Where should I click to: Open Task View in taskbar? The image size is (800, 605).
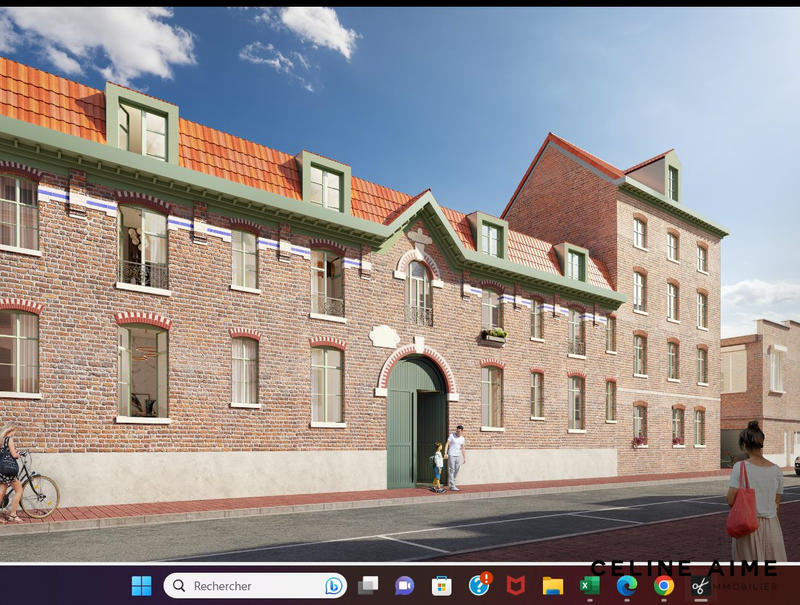(x=368, y=586)
